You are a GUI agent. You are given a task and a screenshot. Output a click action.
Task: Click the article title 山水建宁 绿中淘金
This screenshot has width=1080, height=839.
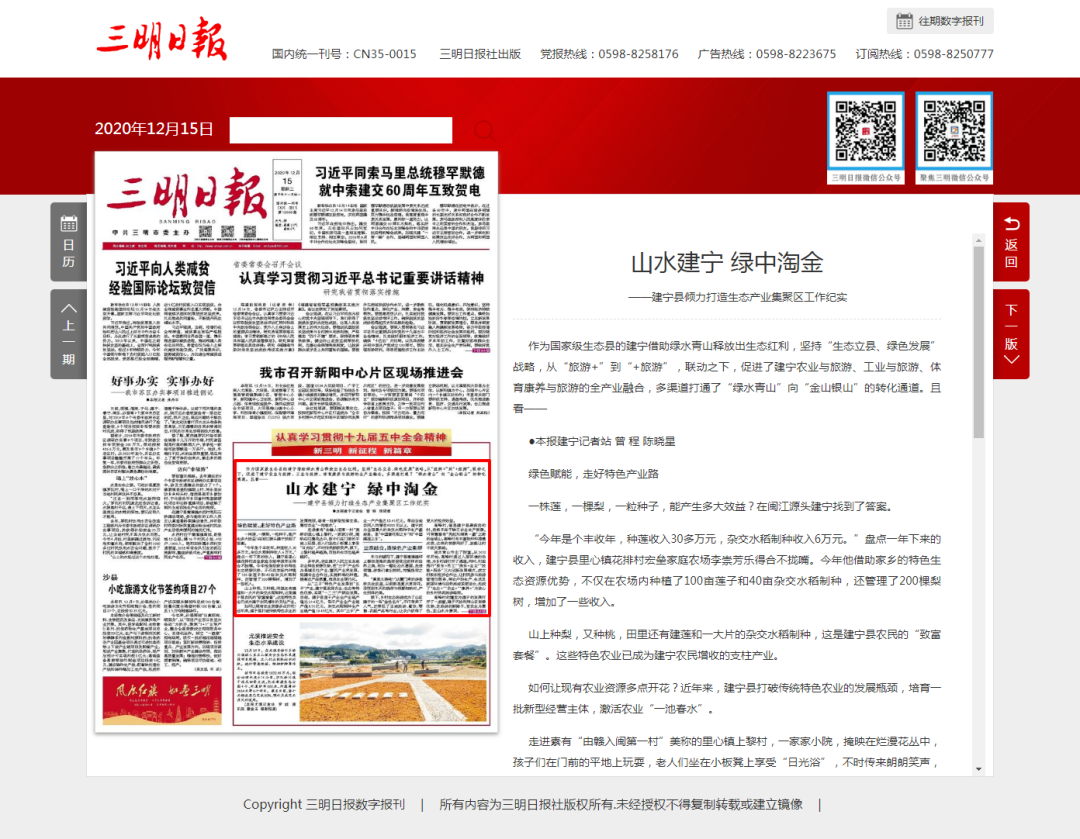coord(727,263)
